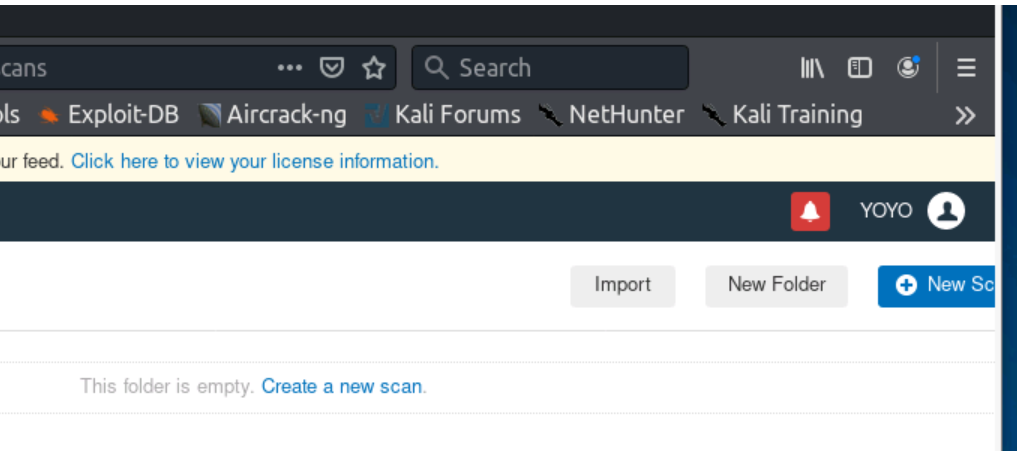
Task: Open the Exploit-DB bookmark
Action: click(110, 115)
